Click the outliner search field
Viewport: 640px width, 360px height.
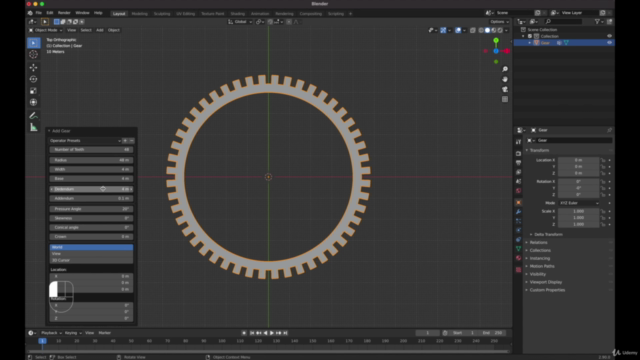point(564,22)
